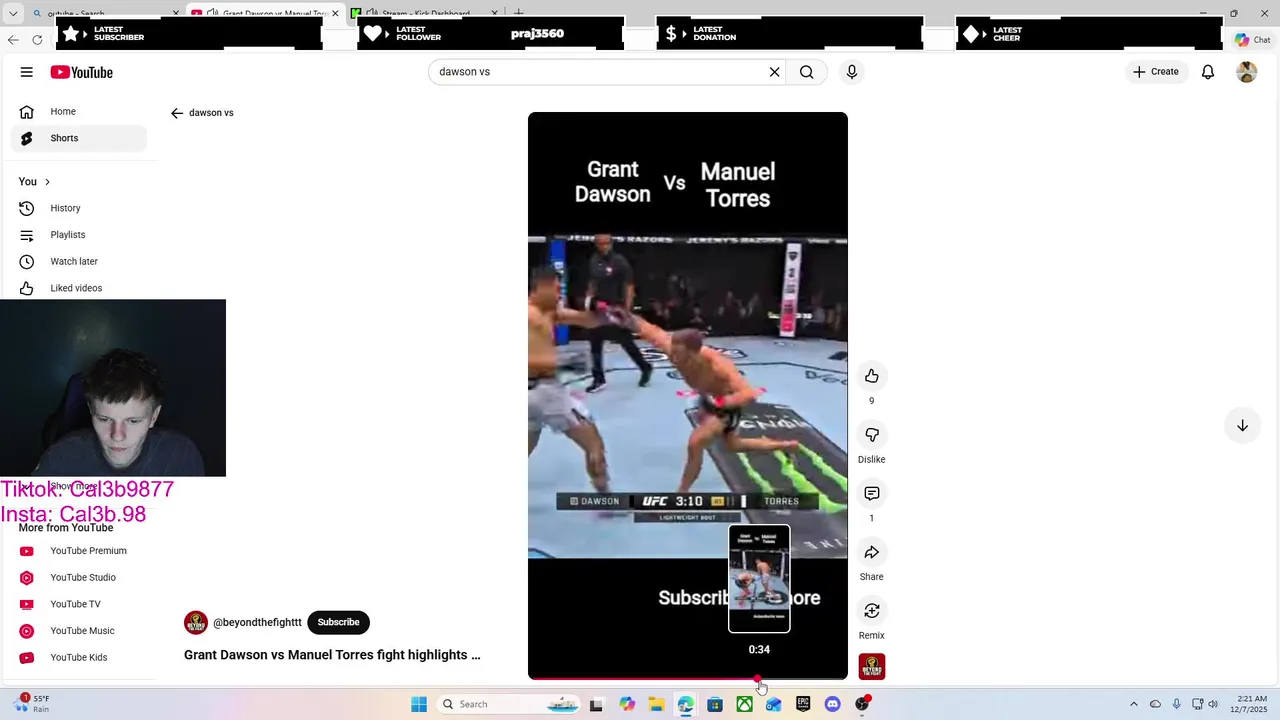Image resolution: width=1280 pixels, height=720 pixels.
Task: Open Liked videos in the sidebar
Action: [79, 288]
